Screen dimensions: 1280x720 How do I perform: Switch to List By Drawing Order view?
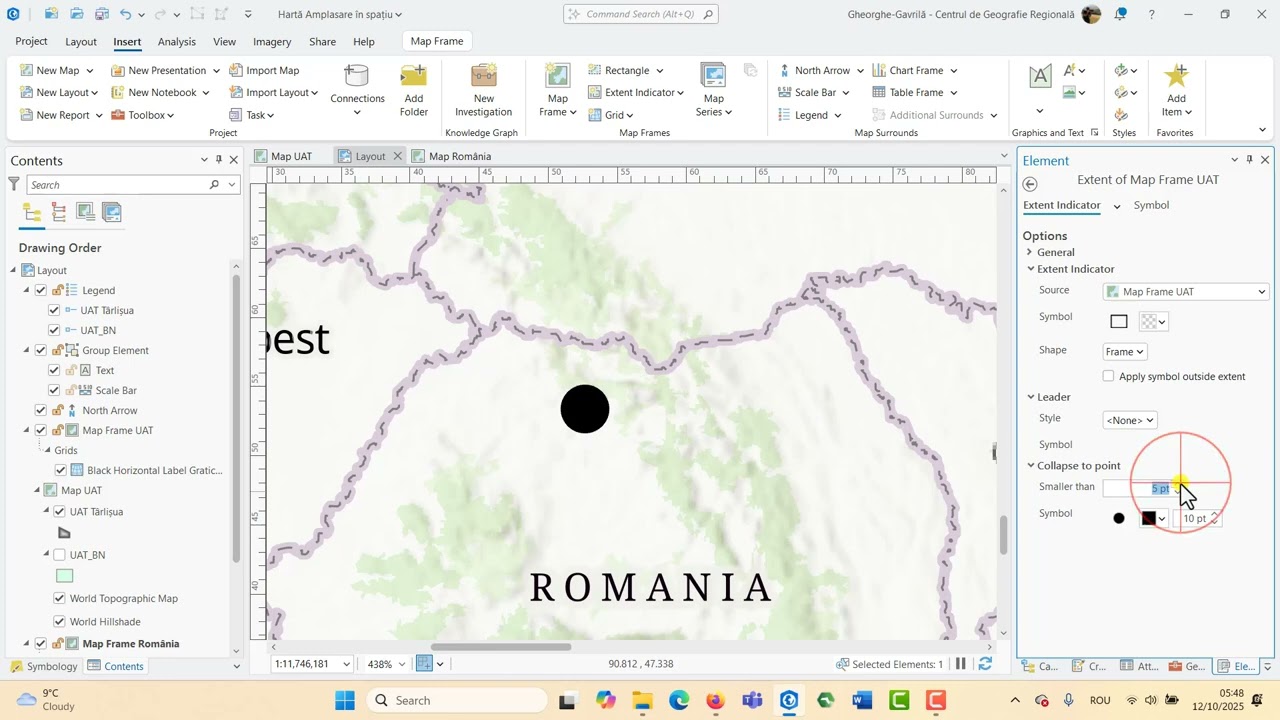(x=32, y=212)
